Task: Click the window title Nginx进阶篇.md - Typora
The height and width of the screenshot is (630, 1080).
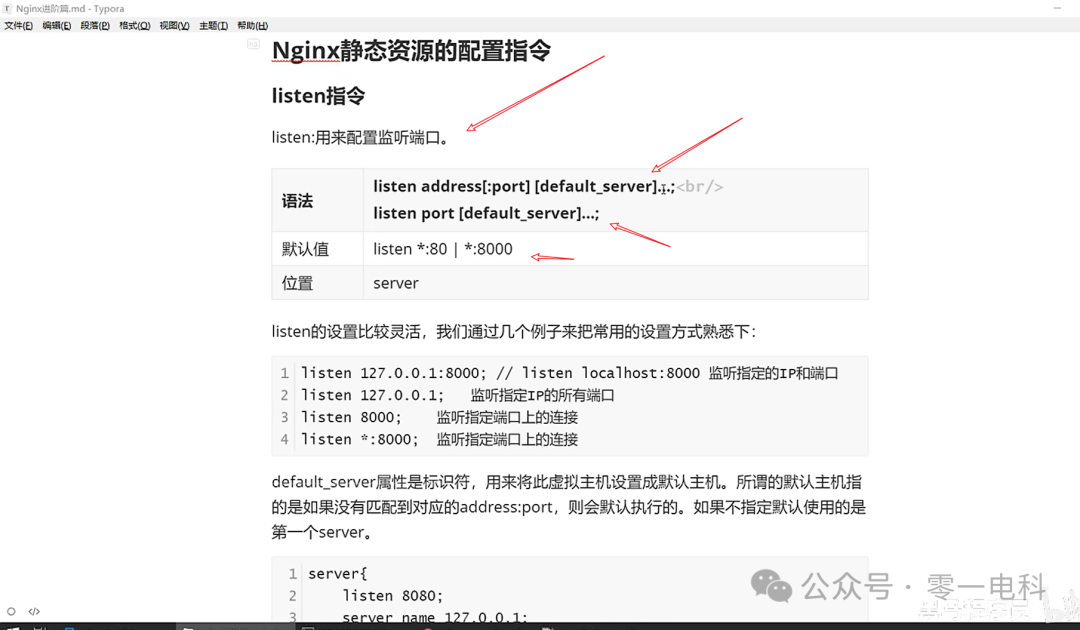Action: [x=70, y=8]
